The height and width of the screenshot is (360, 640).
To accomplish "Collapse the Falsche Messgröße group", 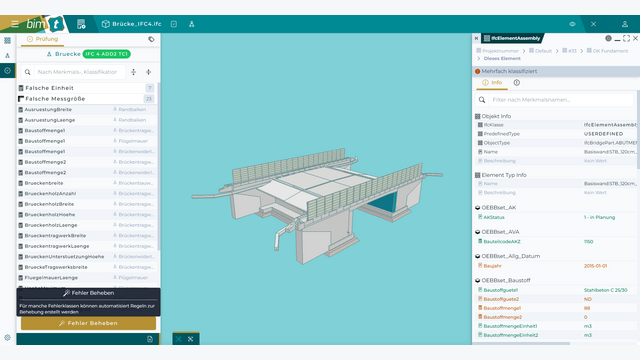I will (86, 99).
